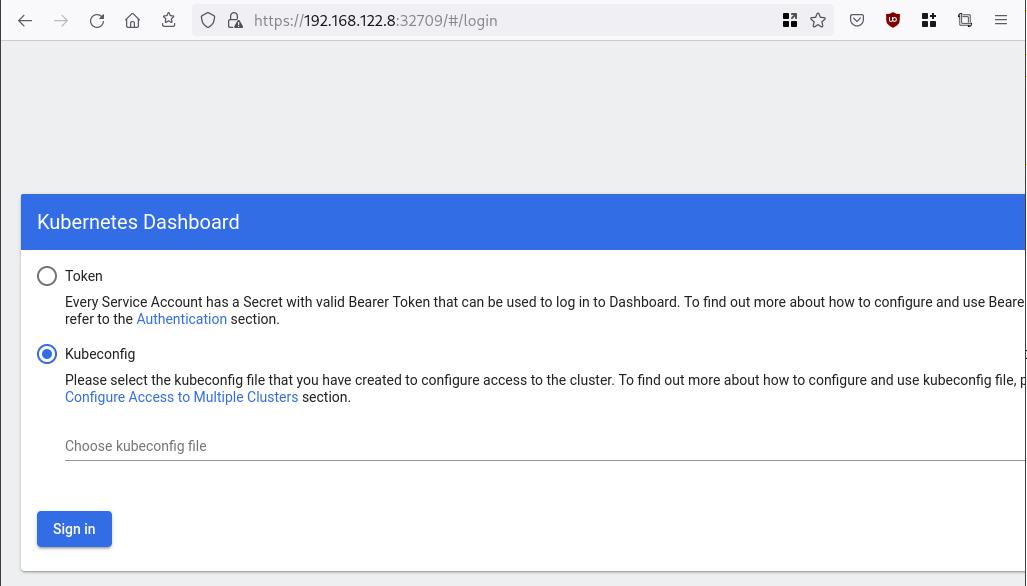Go to the browser home page
The height and width of the screenshot is (586, 1027).
132,20
